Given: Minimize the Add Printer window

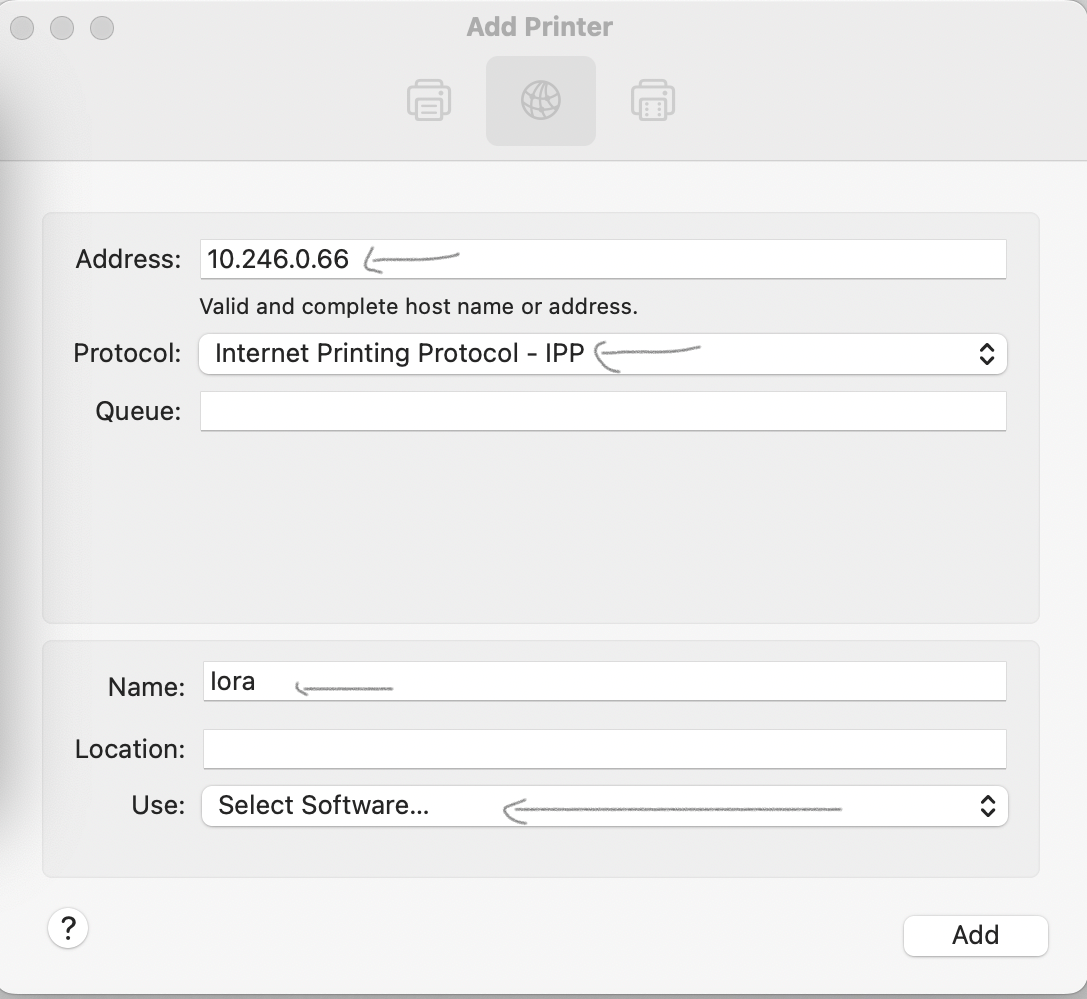Looking at the screenshot, I should pos(62,28).
